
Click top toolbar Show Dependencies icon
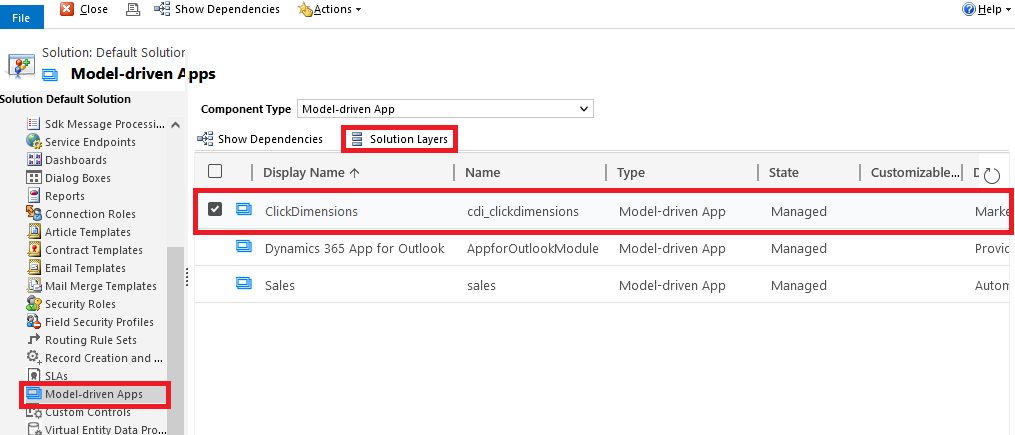tap(162, 9)
